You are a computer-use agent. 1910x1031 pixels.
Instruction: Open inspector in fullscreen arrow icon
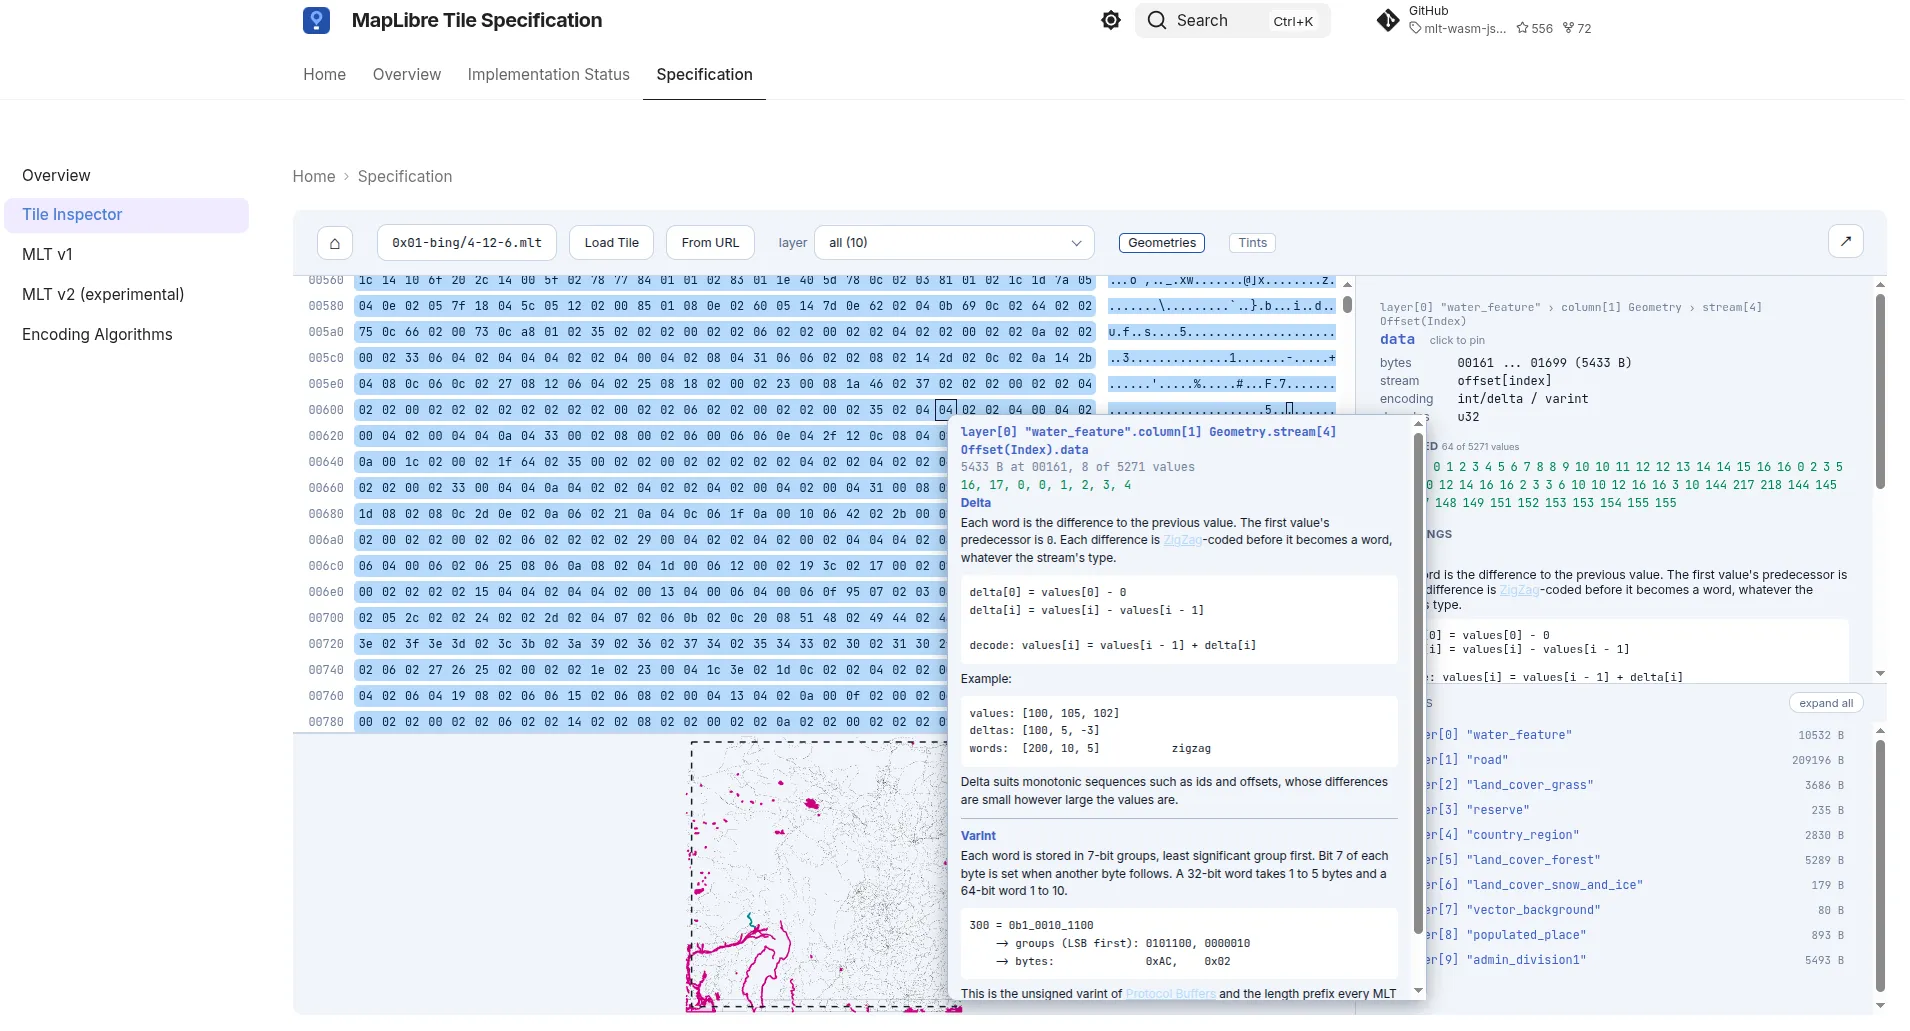click(x=1846, y=241)
